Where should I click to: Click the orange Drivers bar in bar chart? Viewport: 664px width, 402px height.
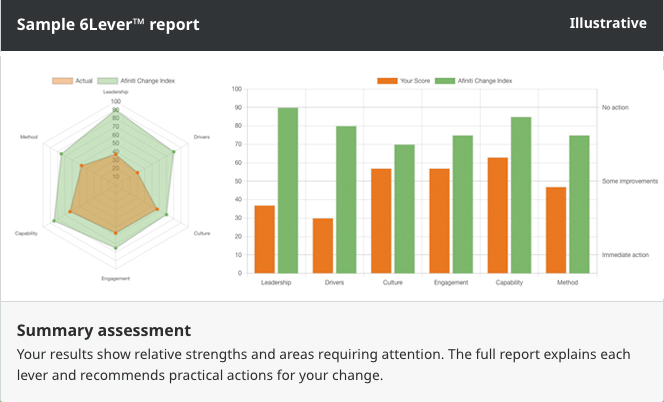(x=323, y=246)
